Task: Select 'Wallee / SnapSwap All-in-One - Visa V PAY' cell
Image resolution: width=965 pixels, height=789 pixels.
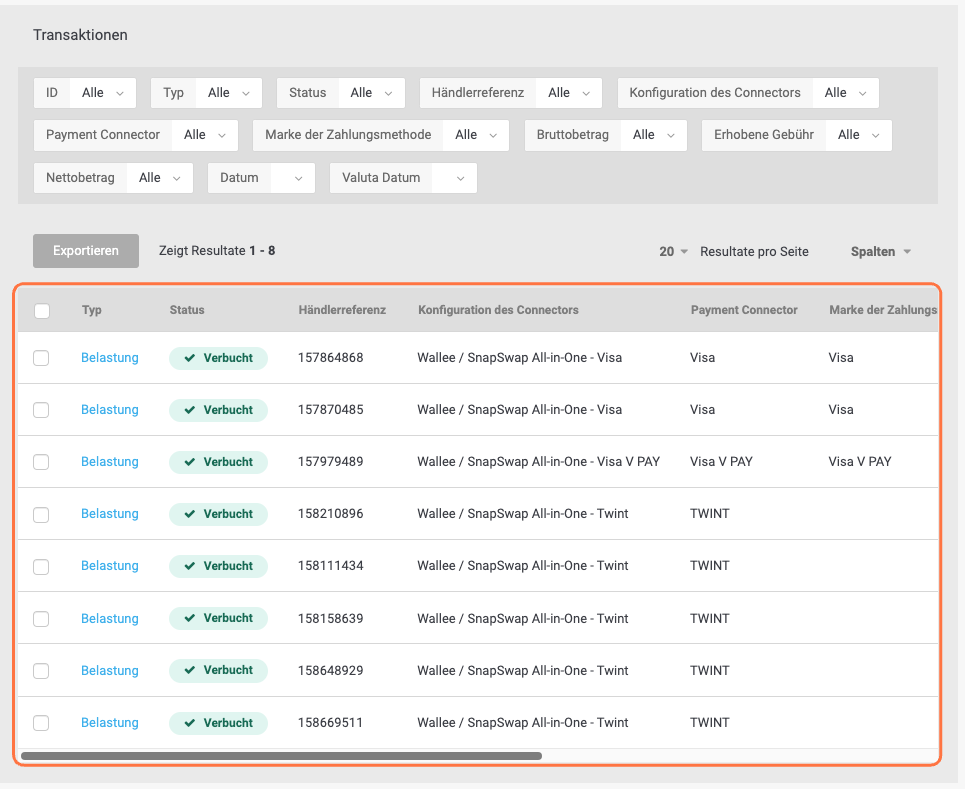Action: 539,462
